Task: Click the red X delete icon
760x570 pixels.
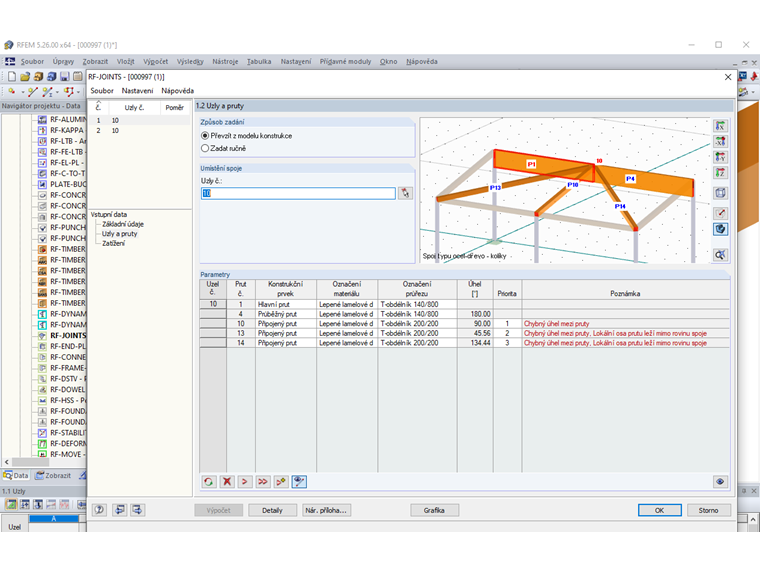Action: [227, 482]
